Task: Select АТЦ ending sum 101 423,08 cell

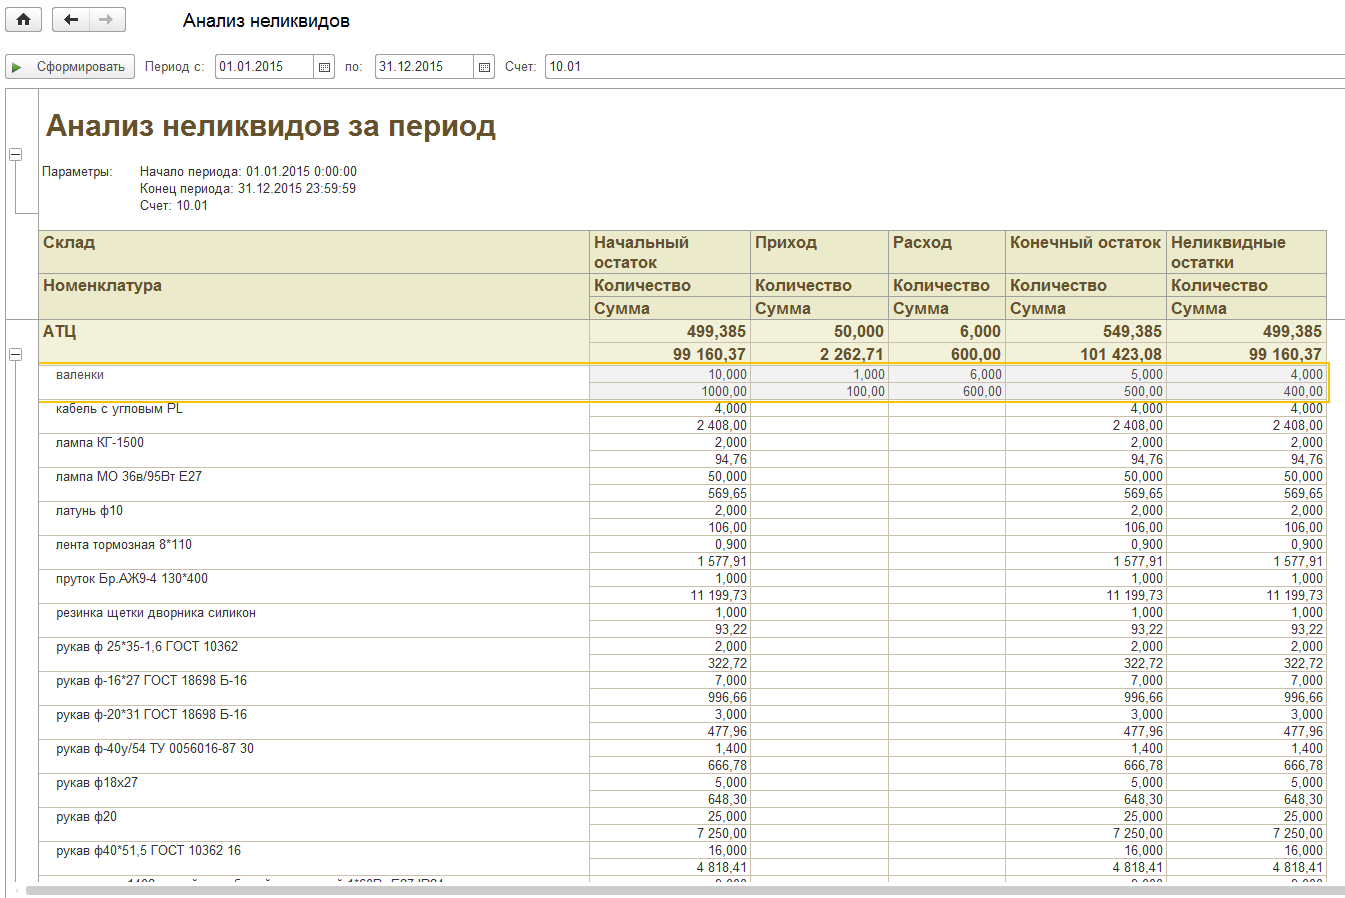Action: (x=1086, y=354)
